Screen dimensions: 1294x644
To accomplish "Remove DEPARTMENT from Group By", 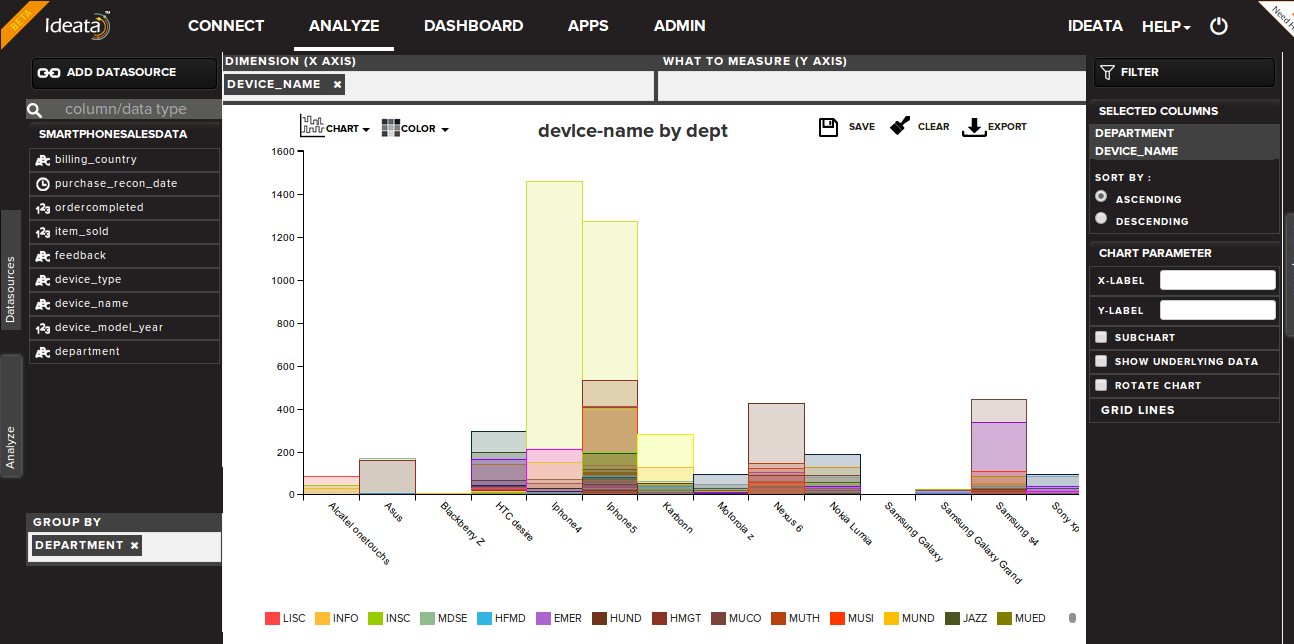I will (x=135, y=545).
